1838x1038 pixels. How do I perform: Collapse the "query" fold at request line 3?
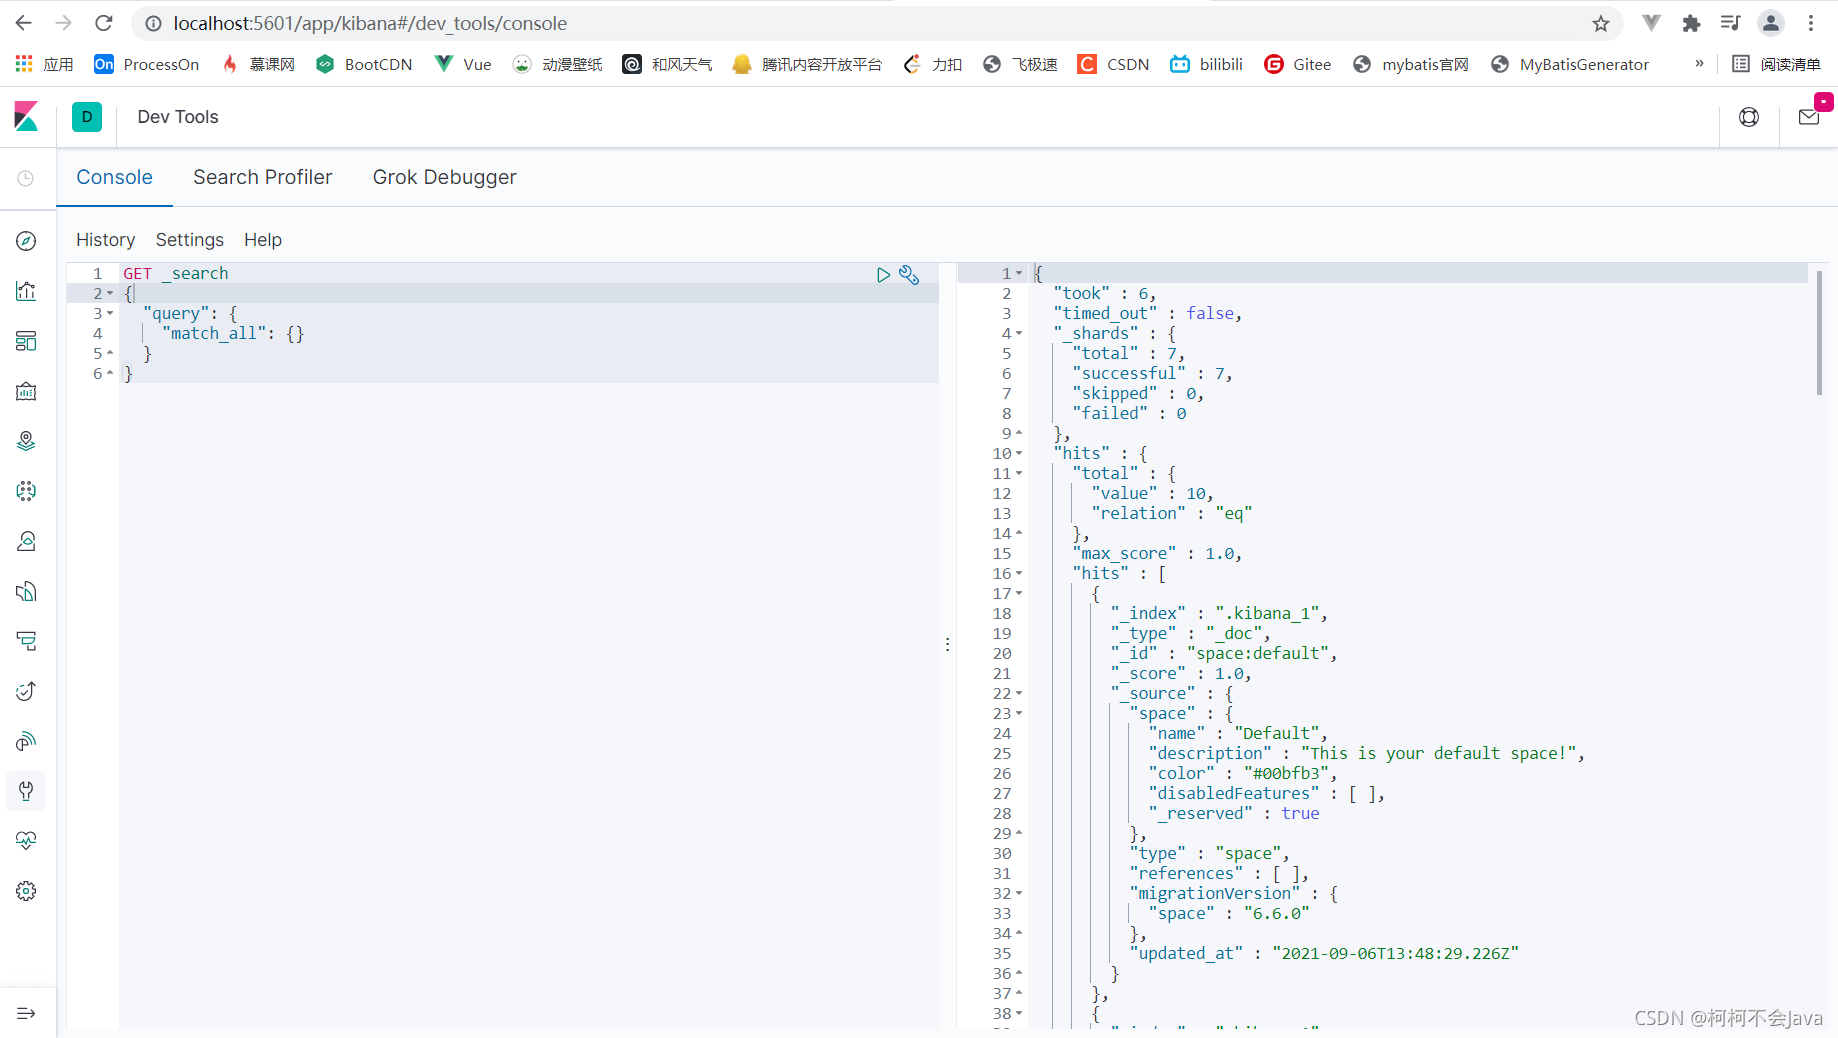tap(110, 314)
